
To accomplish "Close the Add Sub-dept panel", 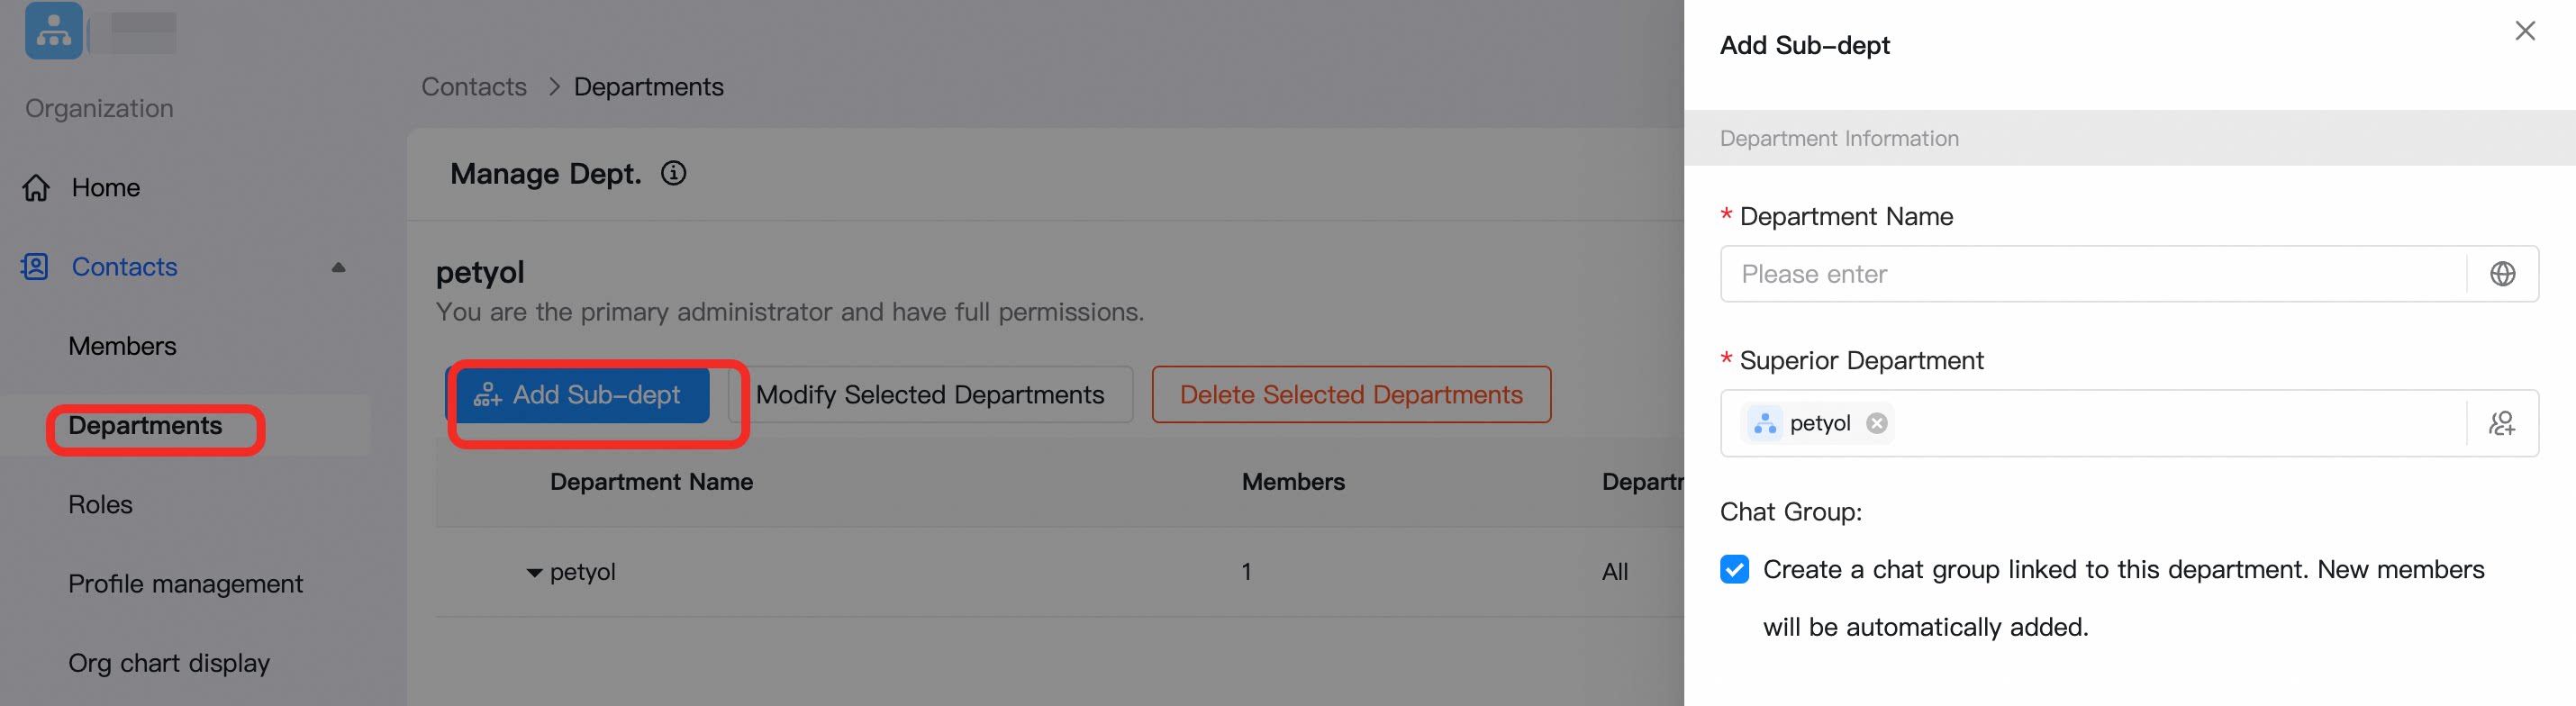I will pyautogui.click(x=2525, y=31).
